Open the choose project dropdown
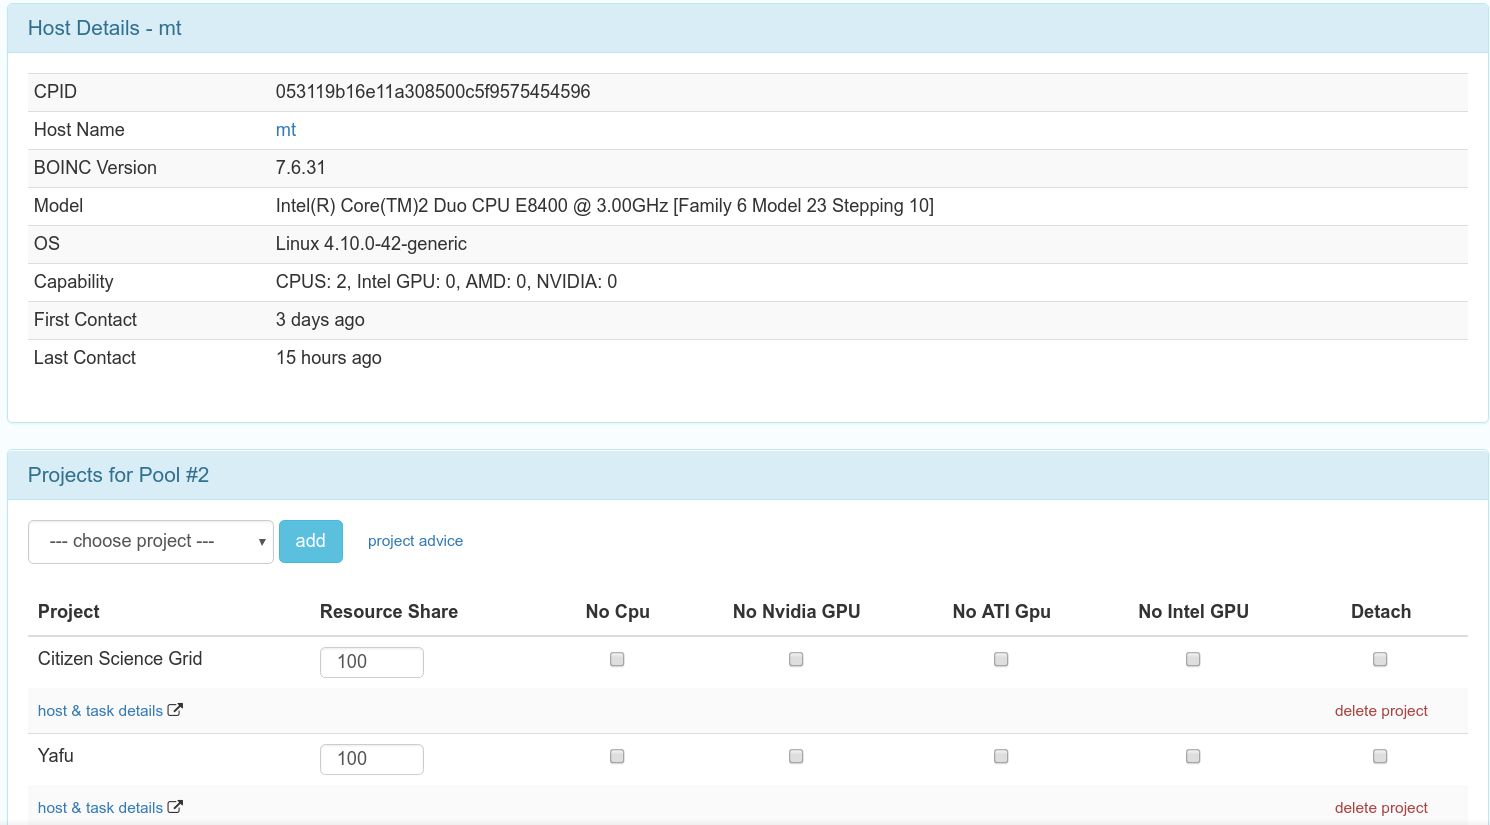Image resolution: width=1490 pixels, height=825 pixels. click(x=151, y=542)
